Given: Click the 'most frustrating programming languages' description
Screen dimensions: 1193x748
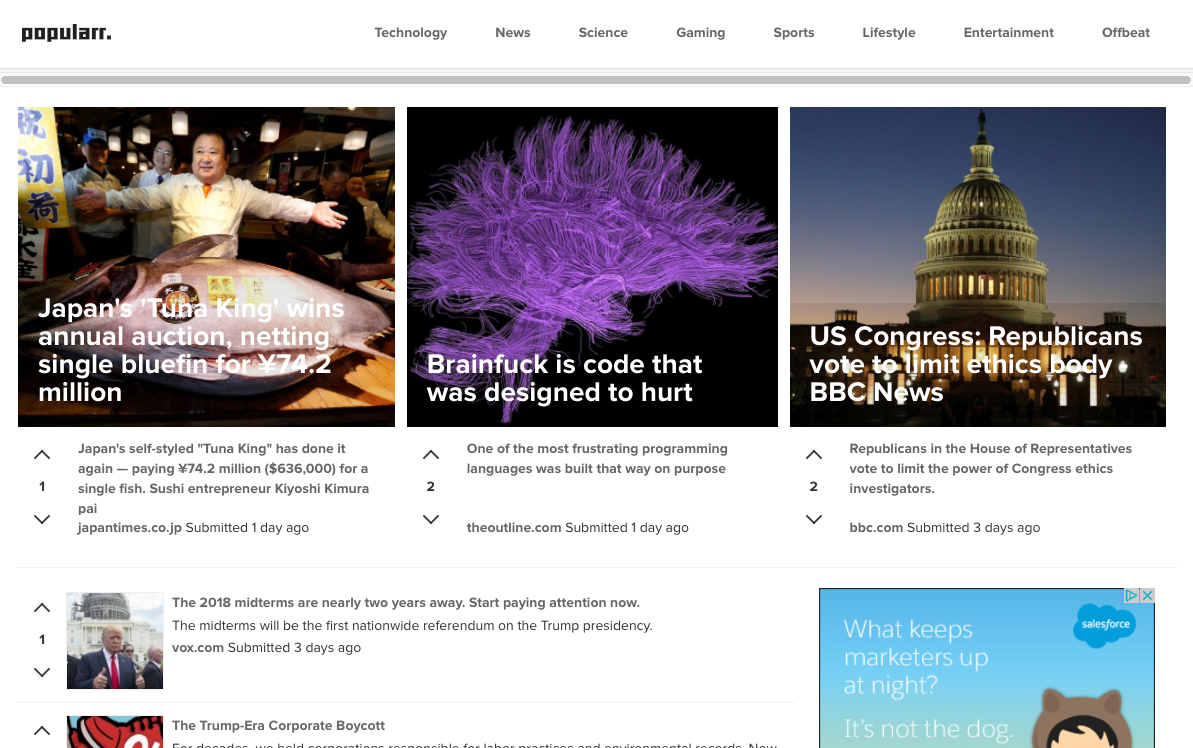Looking at the screenshot, I should pyautogui.click(x=597, y=459).
